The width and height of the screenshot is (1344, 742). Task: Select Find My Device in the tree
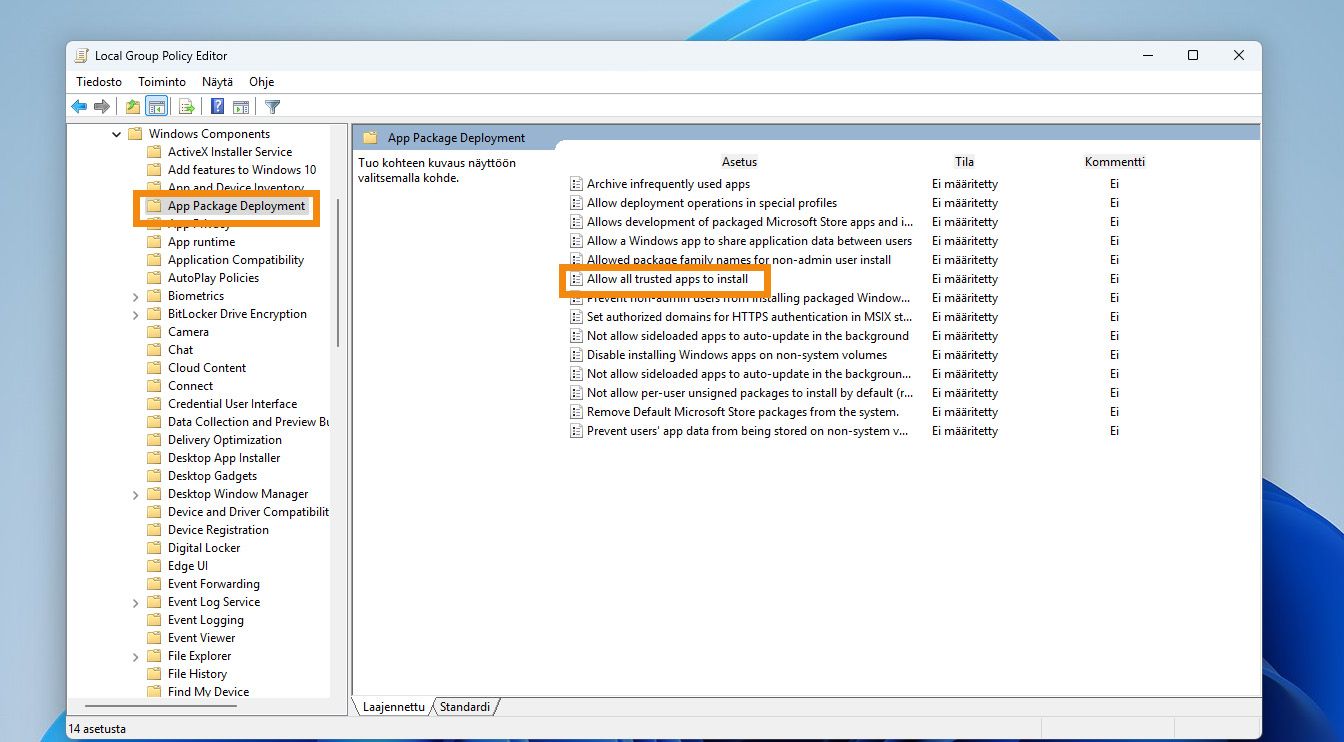pyautogui.click(x=209, y=692)
